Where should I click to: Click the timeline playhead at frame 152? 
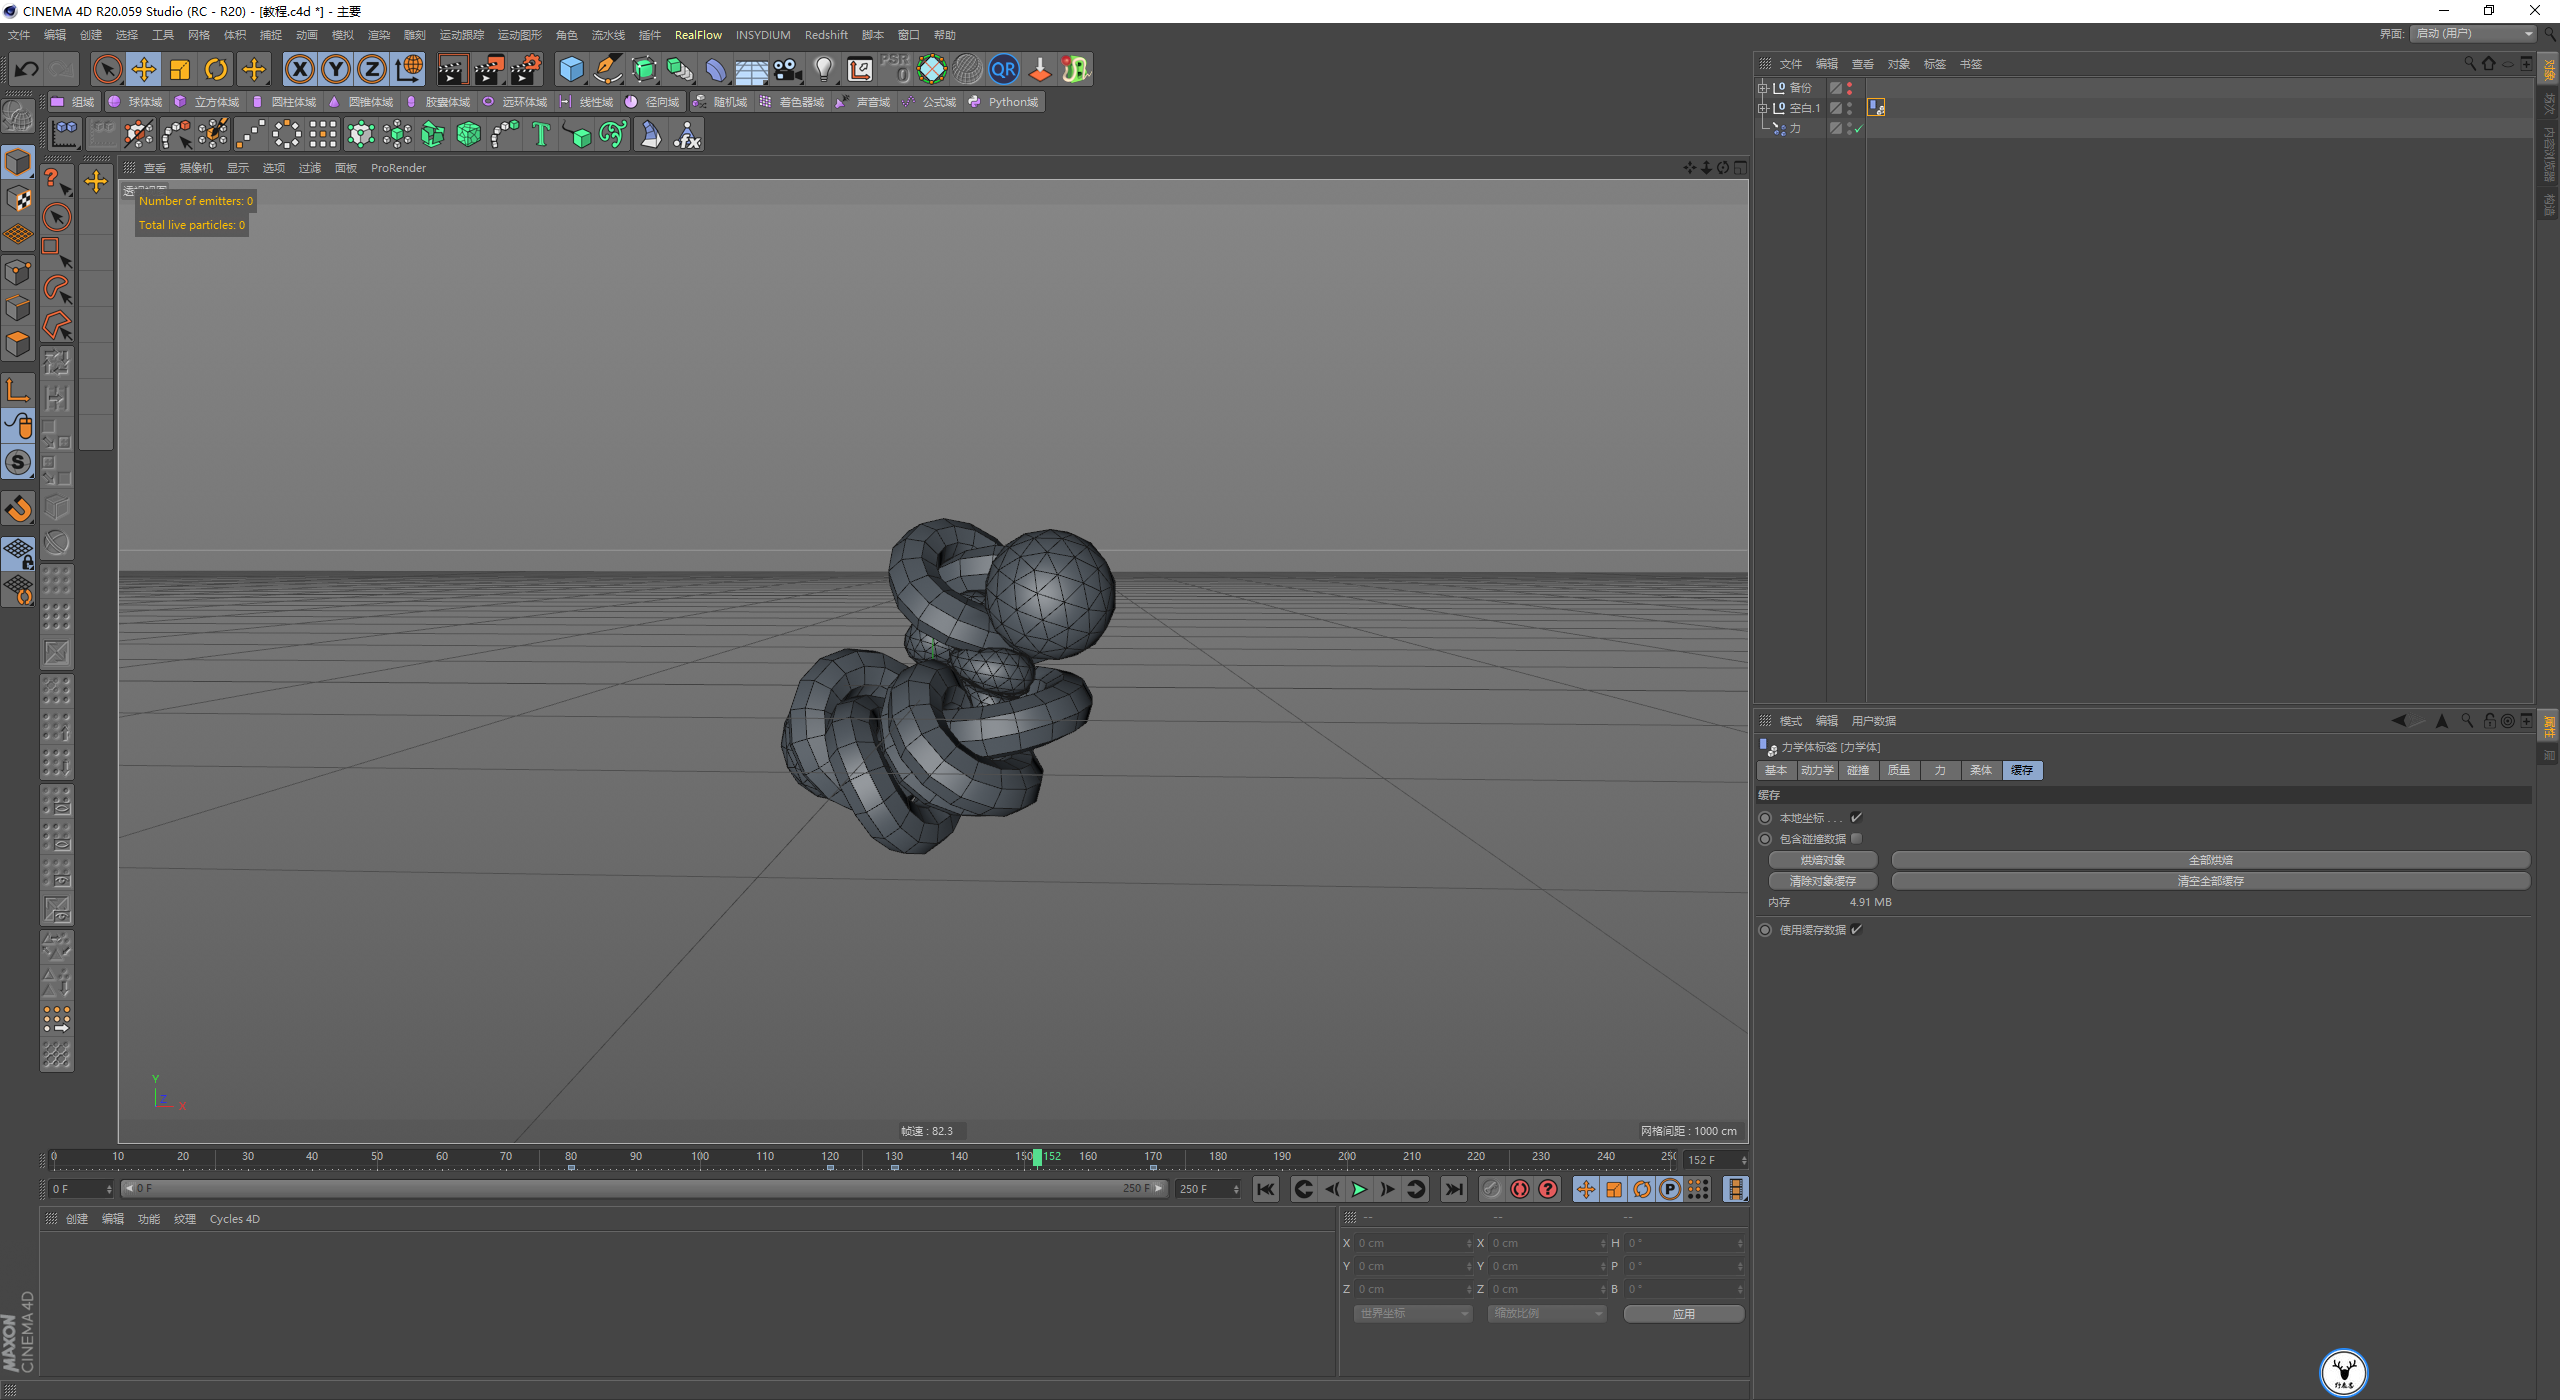(x=1037, y=1157)
